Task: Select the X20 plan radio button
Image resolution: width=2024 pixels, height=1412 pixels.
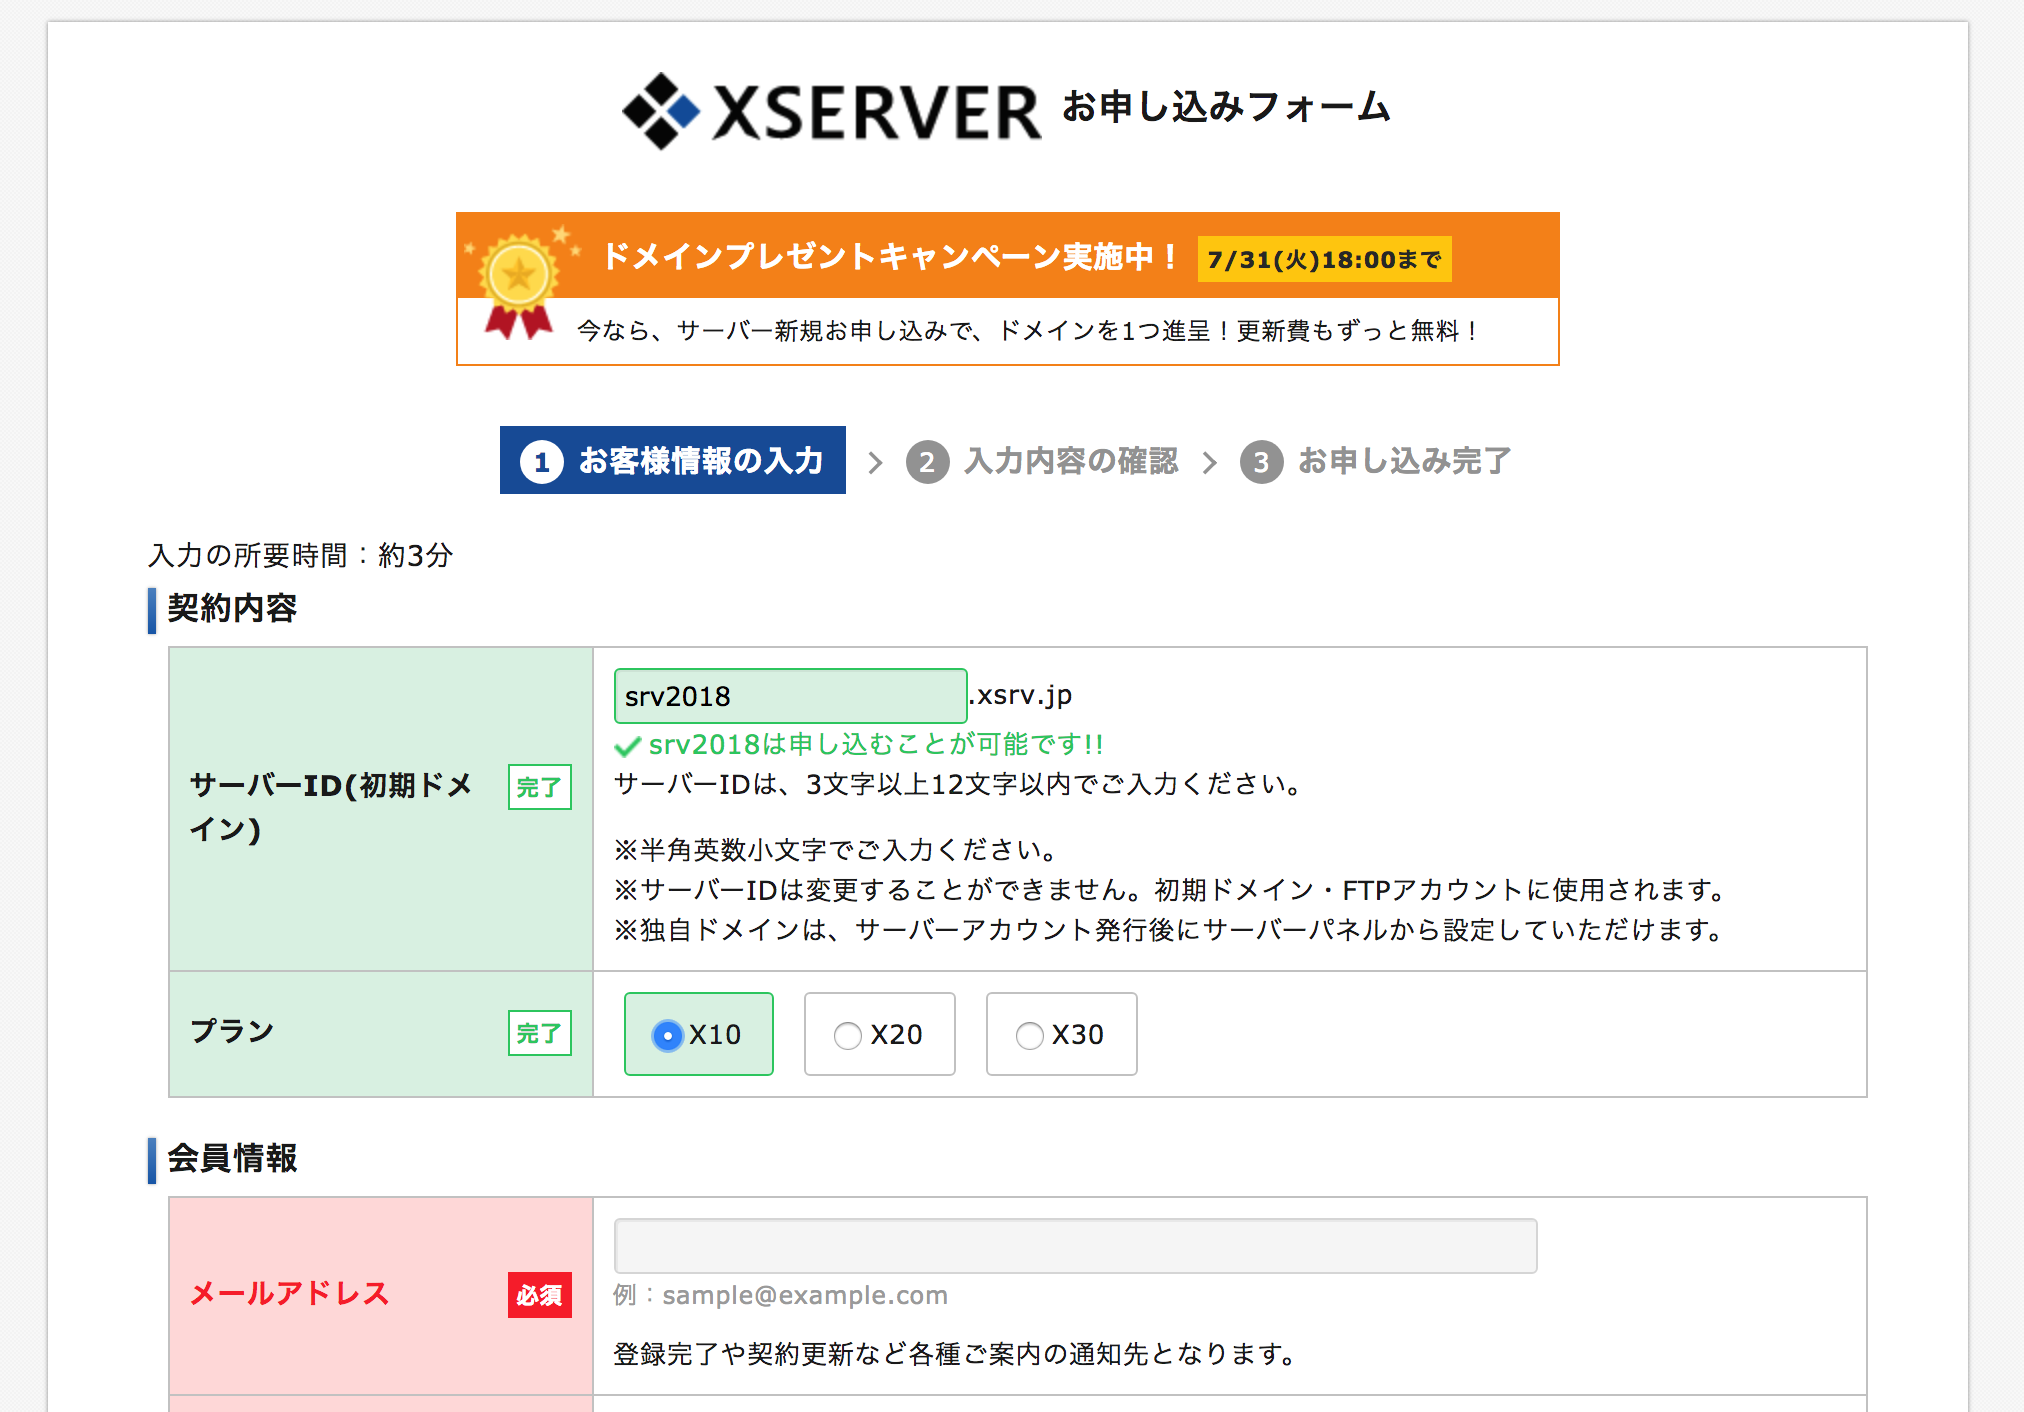Action: pyautogui.click(x=848, y=1036)
